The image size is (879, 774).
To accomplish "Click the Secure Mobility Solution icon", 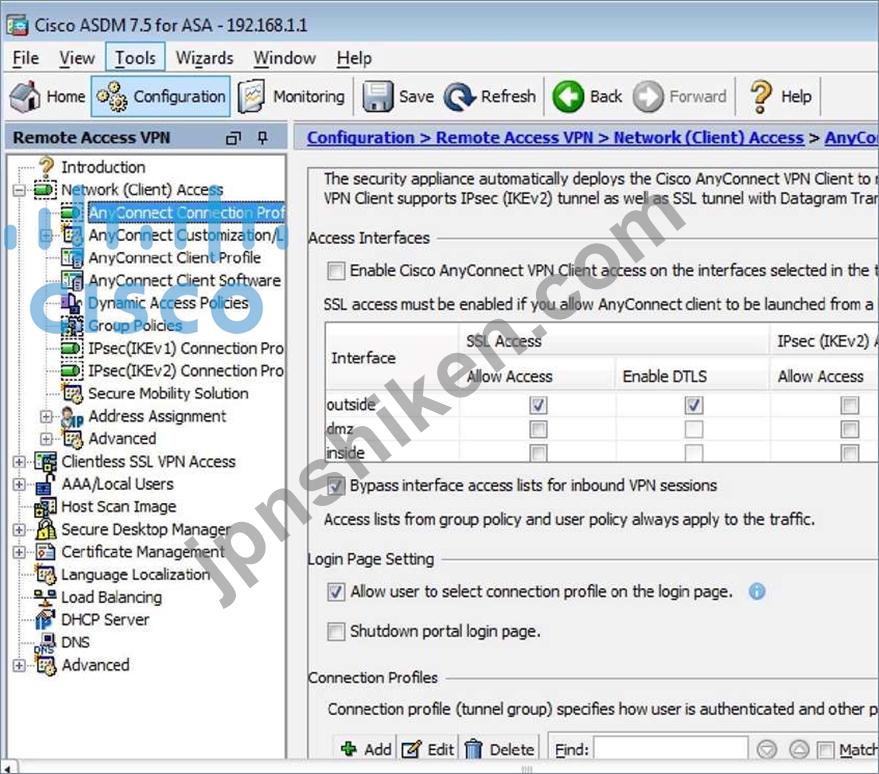I will [72, 393].
